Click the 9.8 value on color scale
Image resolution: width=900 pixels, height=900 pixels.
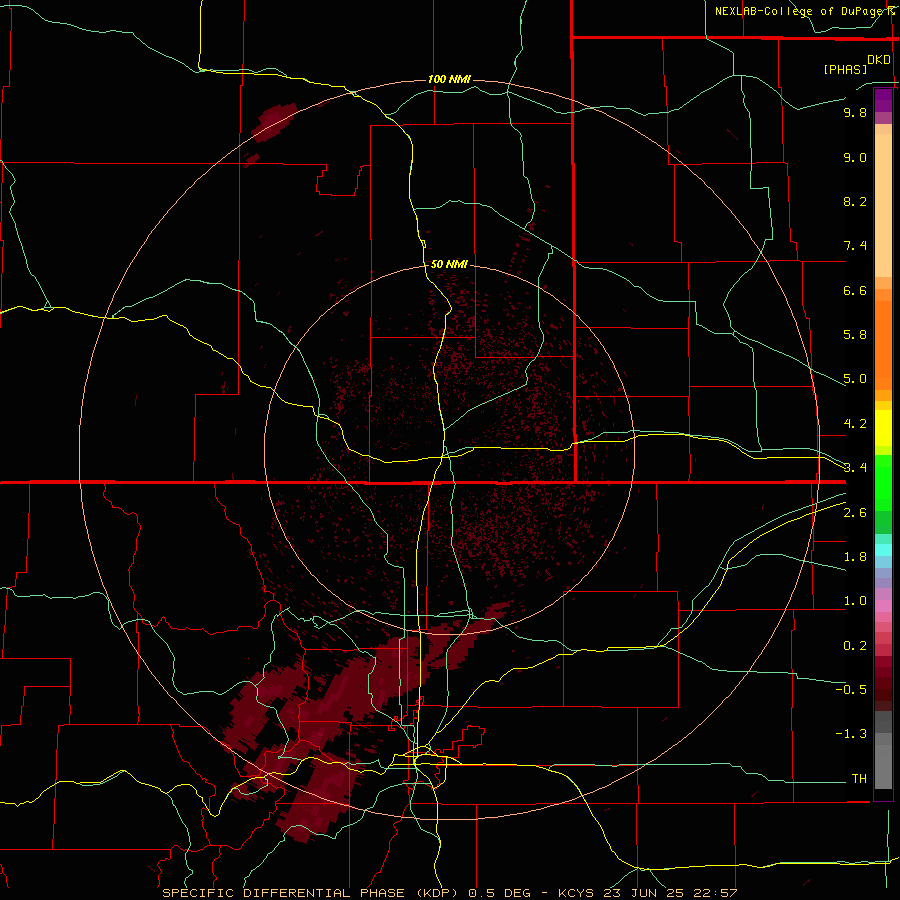855,112
